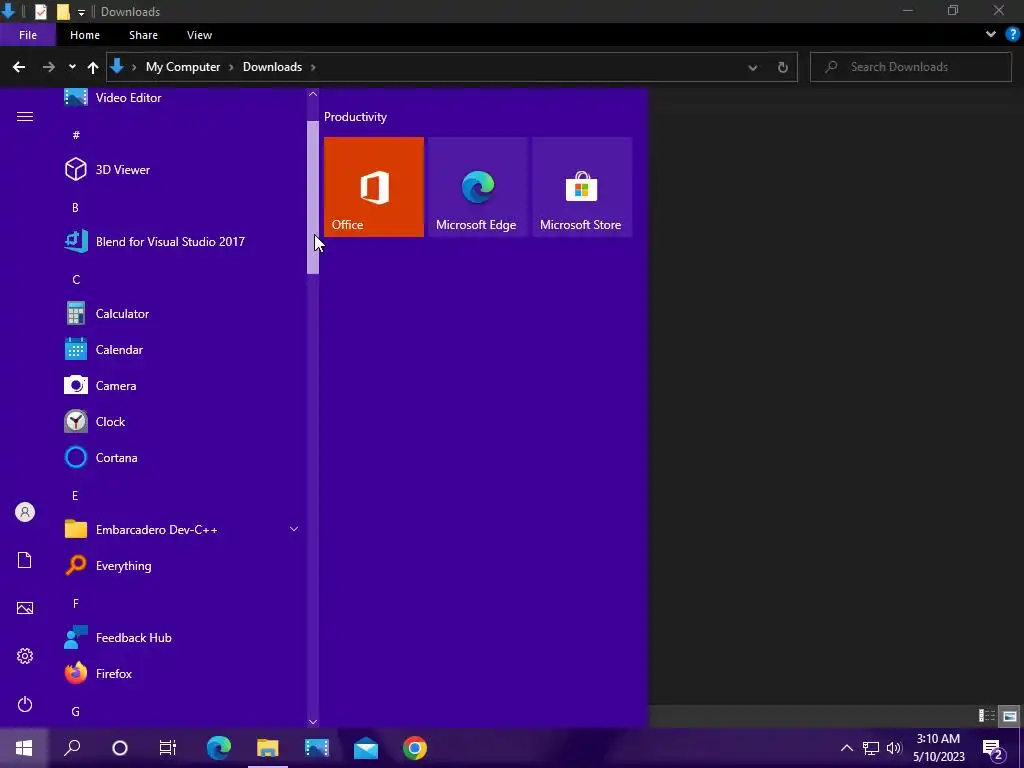The image size is (1024, 768).
Task: Switch to the View ribbon tab
Action: (x=199, y=35)
